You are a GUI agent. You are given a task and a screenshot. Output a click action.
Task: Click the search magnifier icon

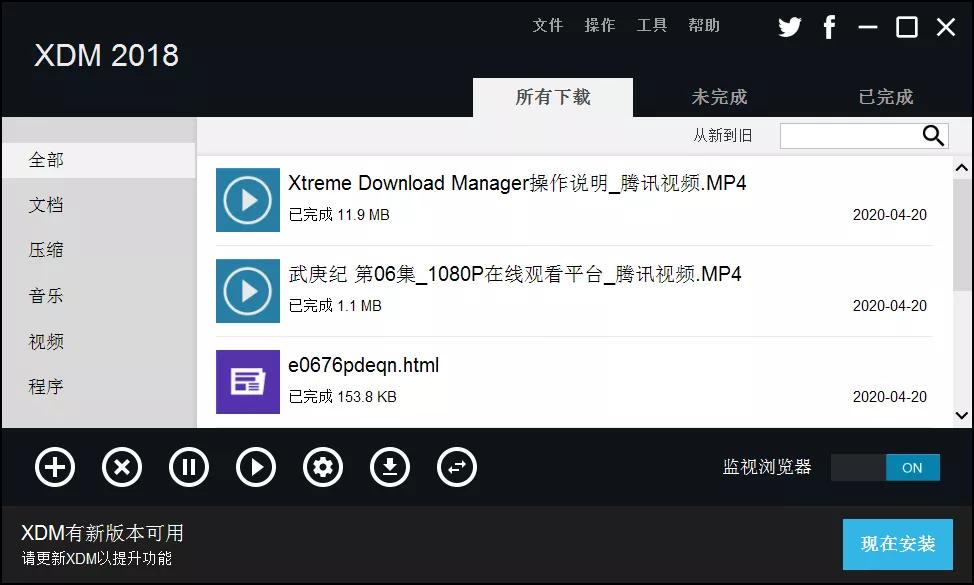click(x=932, y=135)
